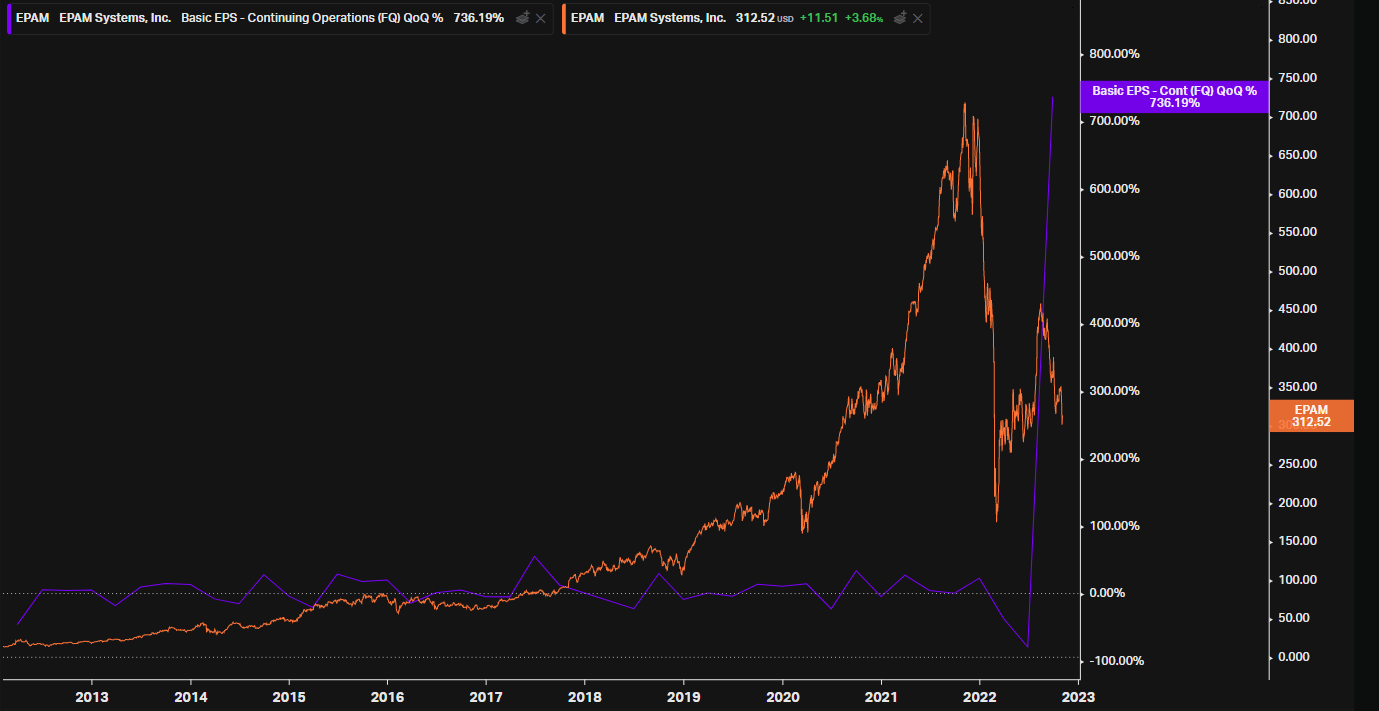The width and height of the screenshot is (1379, 711).
Task: Click the 550.00 price axis tick
Action: coord(1296,232)
